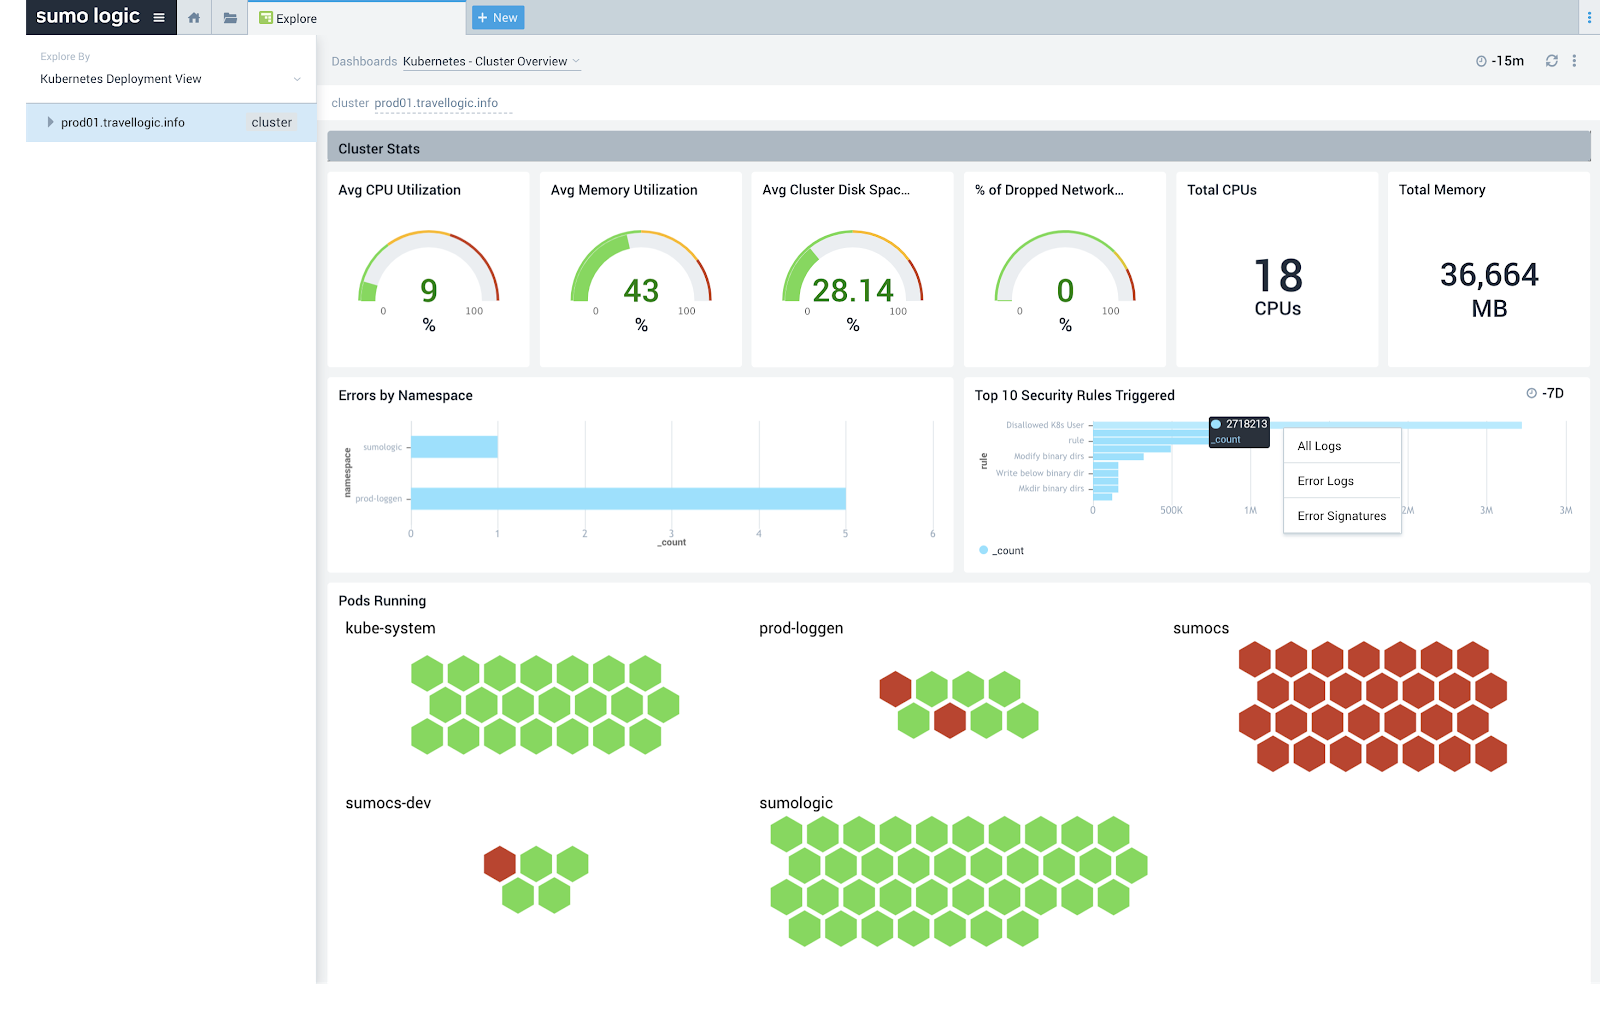Click the % of Dropped Network gauge
The width and height of the screenshot is (1600, 1014).
pyautogui.click(x=1065, y=268)
